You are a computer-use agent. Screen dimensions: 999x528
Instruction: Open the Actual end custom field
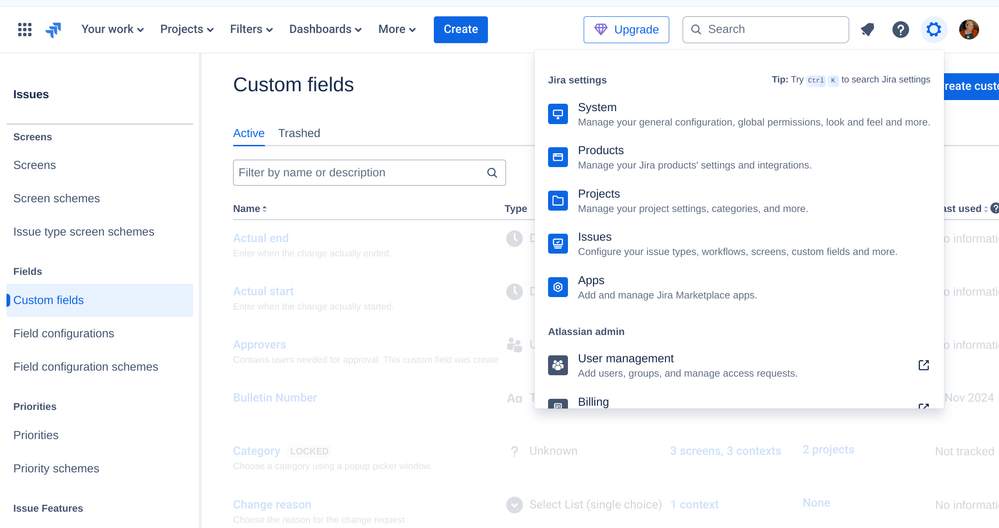(261, 238)
